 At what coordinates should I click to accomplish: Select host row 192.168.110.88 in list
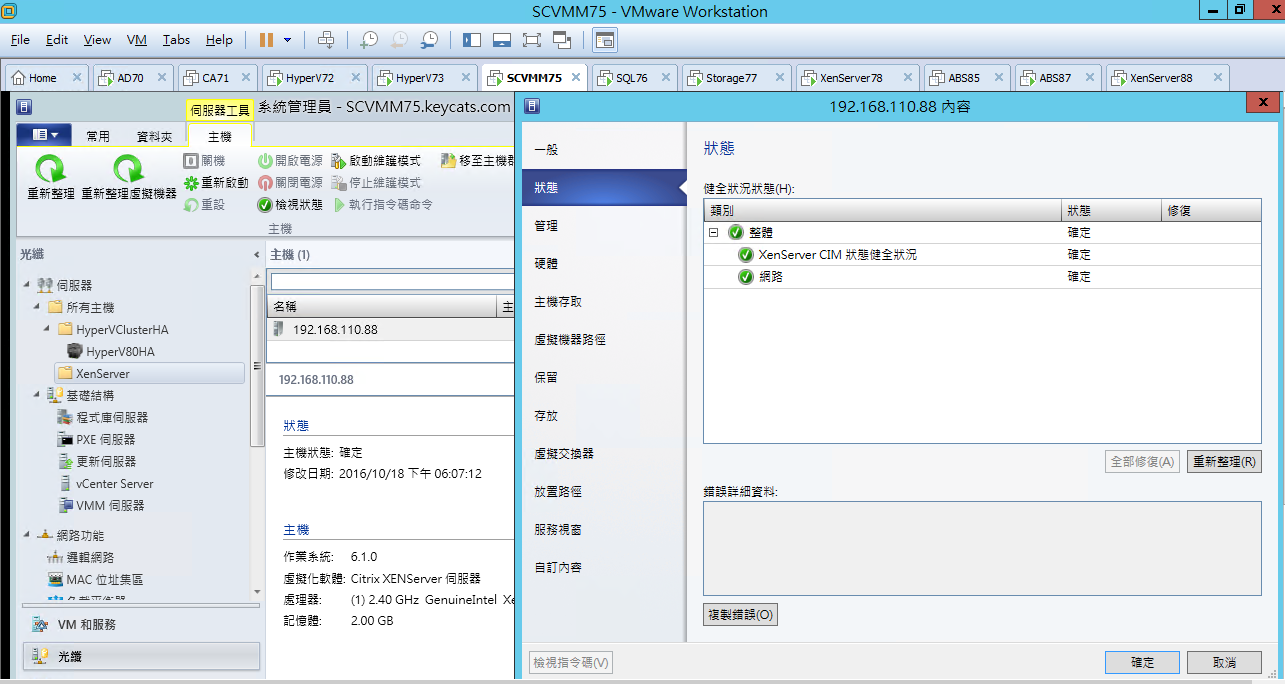pos(392,330)
